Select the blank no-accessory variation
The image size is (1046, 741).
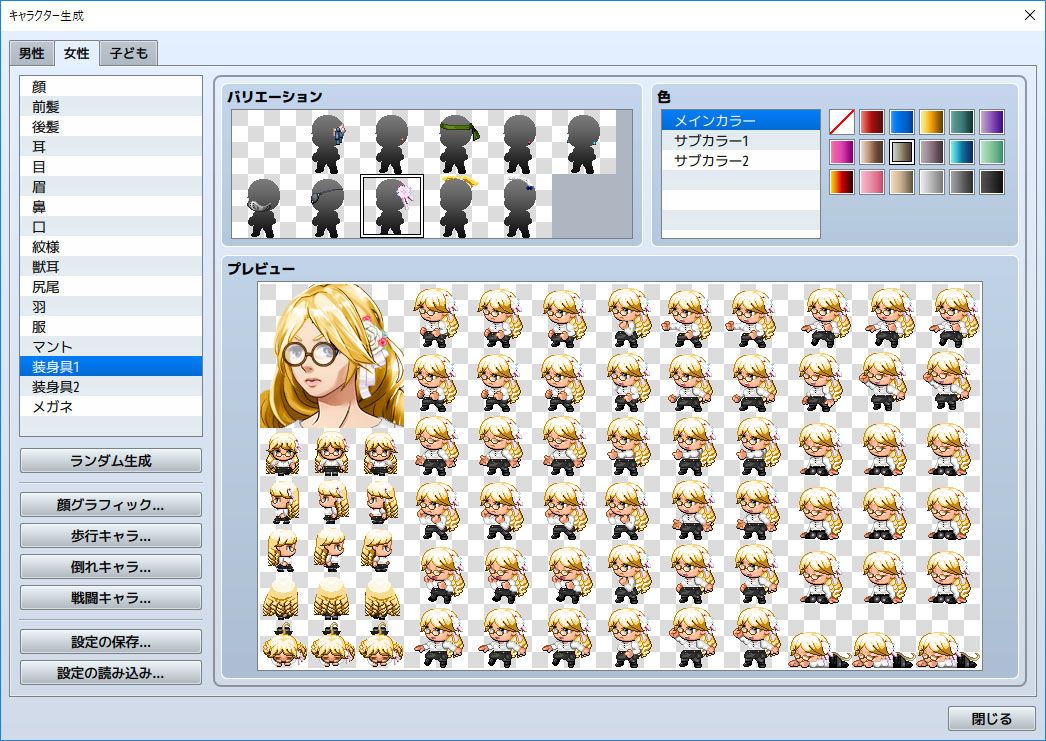point(264,140)
